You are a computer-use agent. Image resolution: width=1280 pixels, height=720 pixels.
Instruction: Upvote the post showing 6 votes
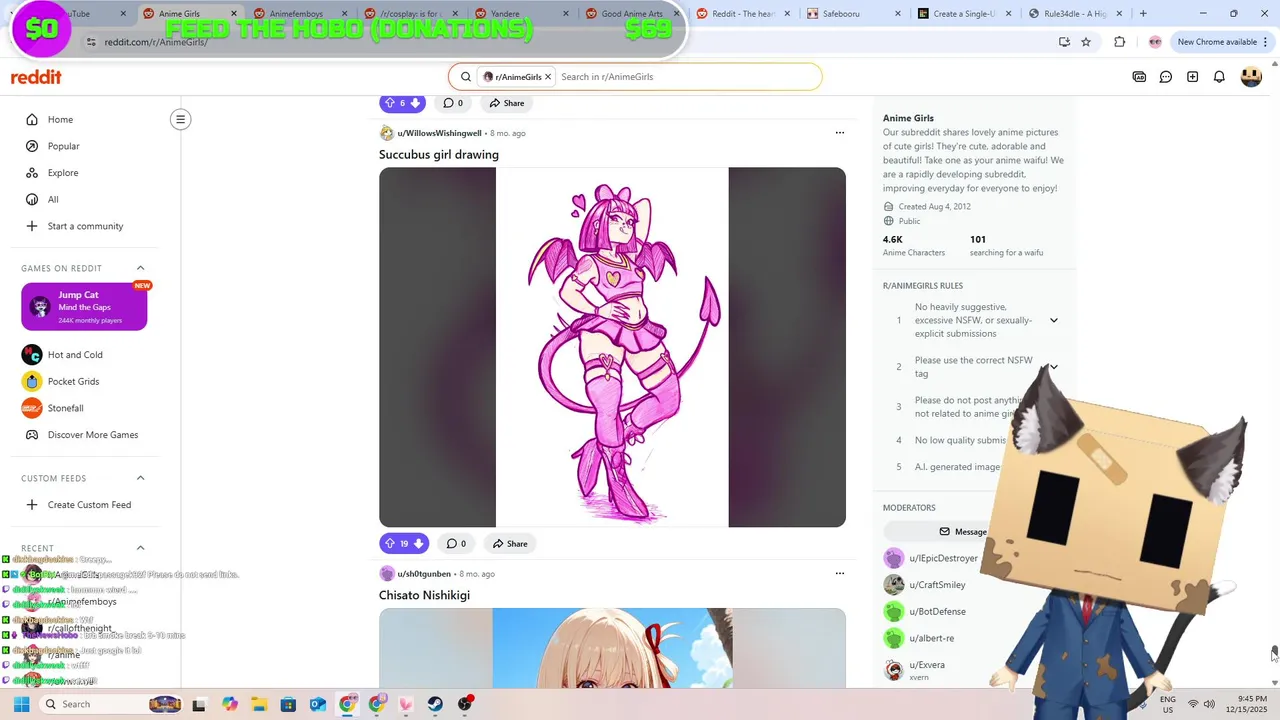pos(389,103)
